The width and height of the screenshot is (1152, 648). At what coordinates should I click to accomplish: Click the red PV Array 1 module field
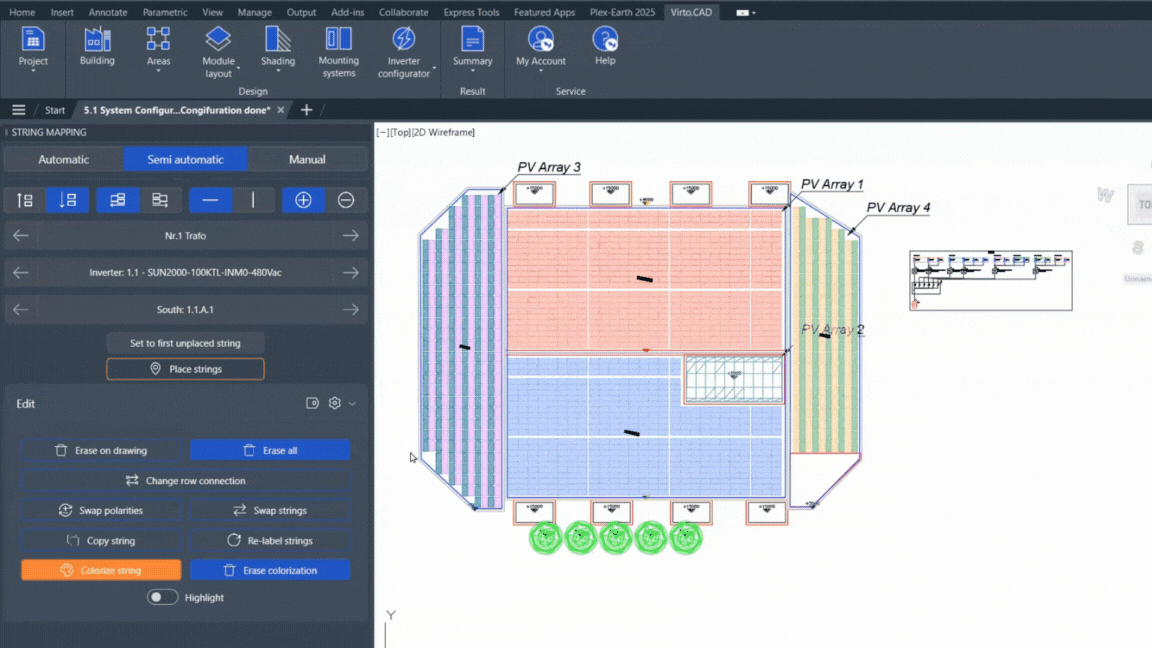click(645, 279)
